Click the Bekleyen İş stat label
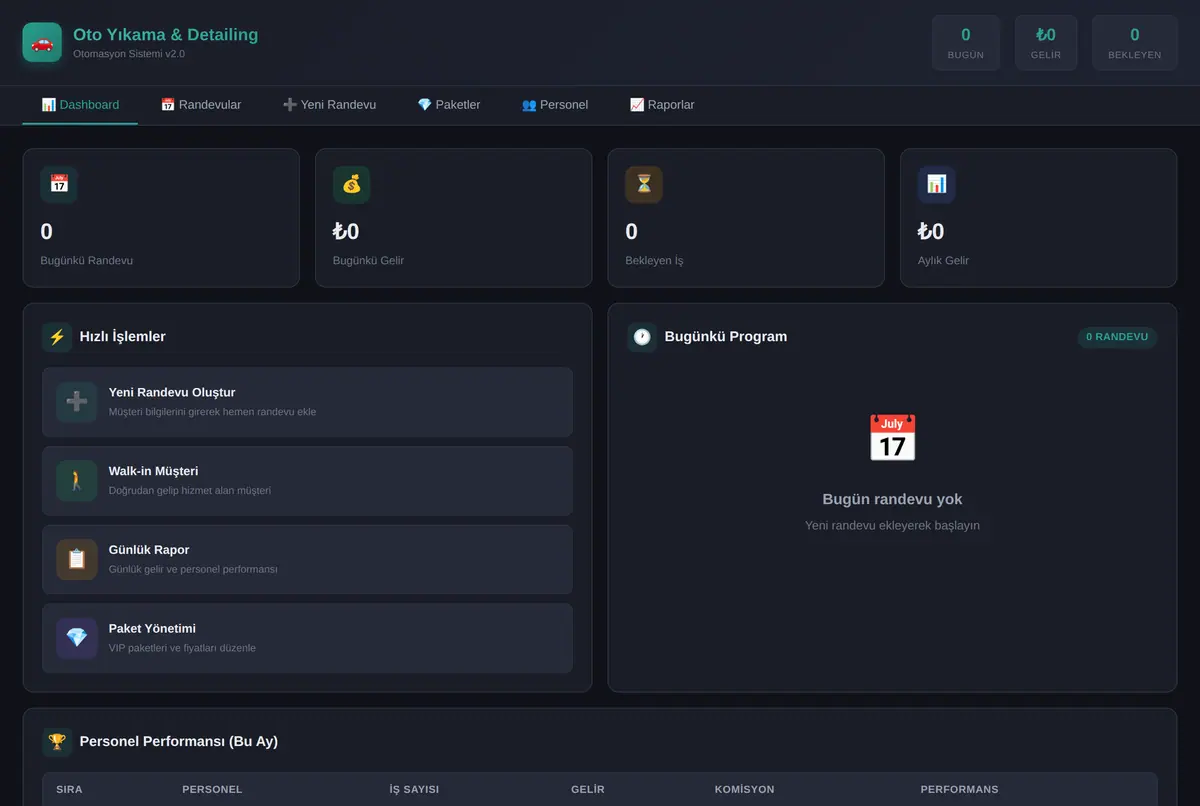The height and width of the screenshot is (806, 1200). pos(655,261)
